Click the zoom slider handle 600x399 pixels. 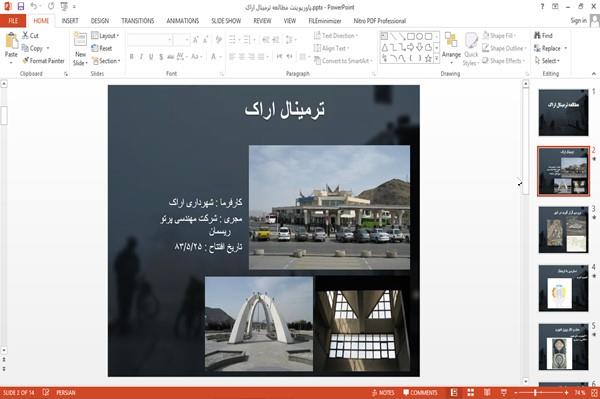[535, 392]
